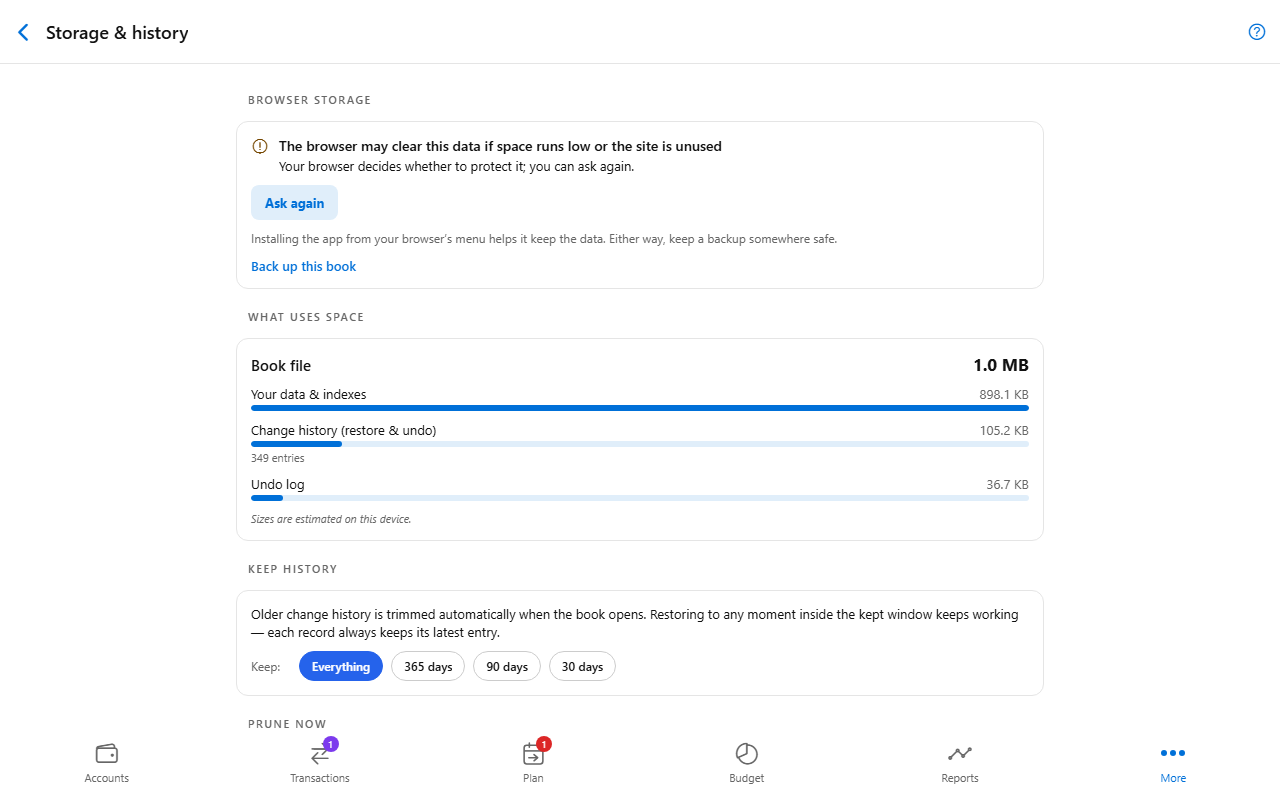Click the Storage & history page title

click(x=117, y=32)
